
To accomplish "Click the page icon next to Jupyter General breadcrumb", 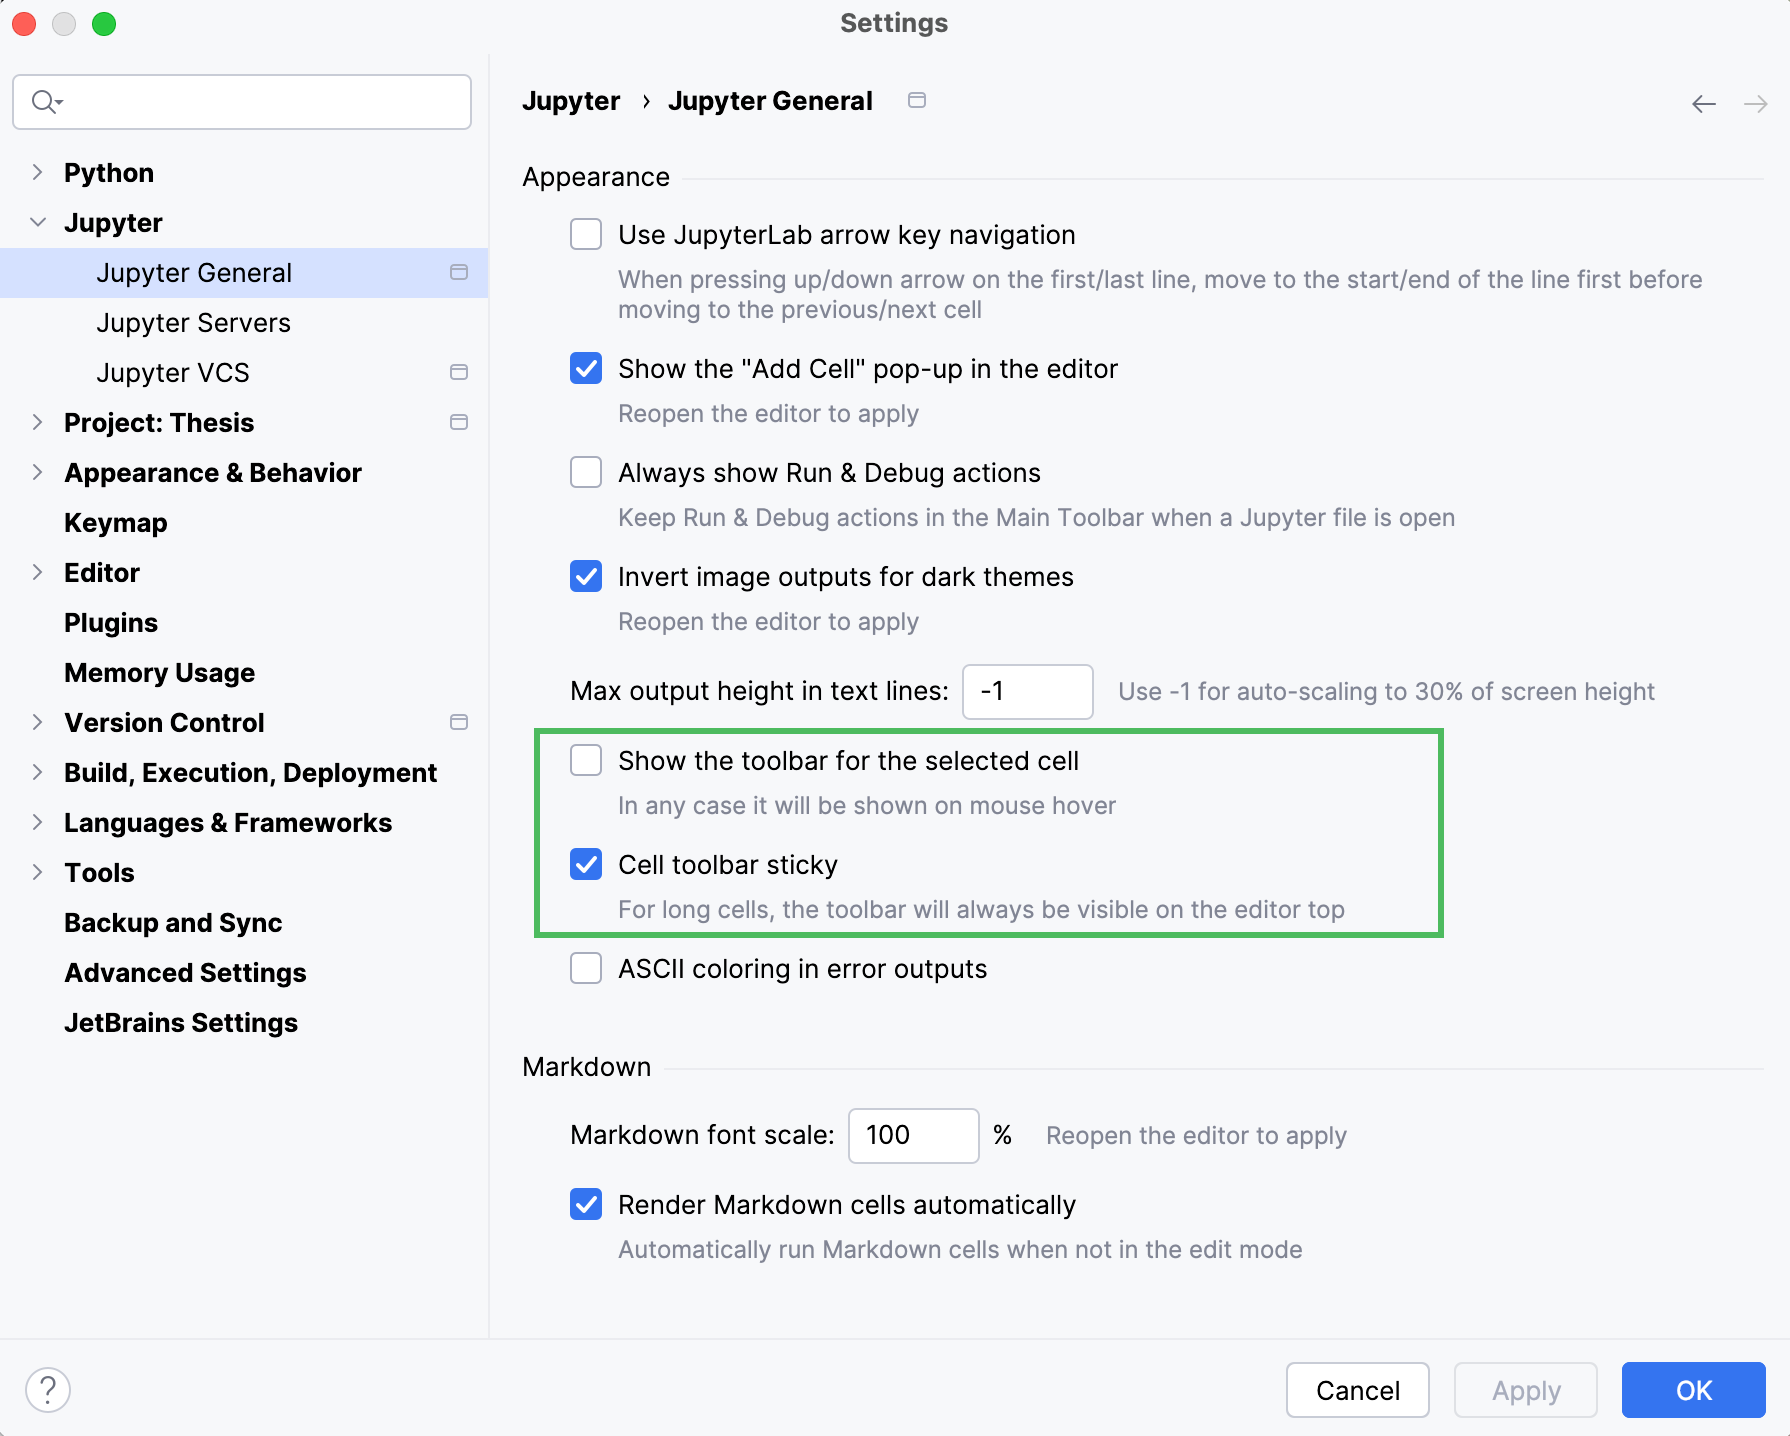I will pos(917,100).
